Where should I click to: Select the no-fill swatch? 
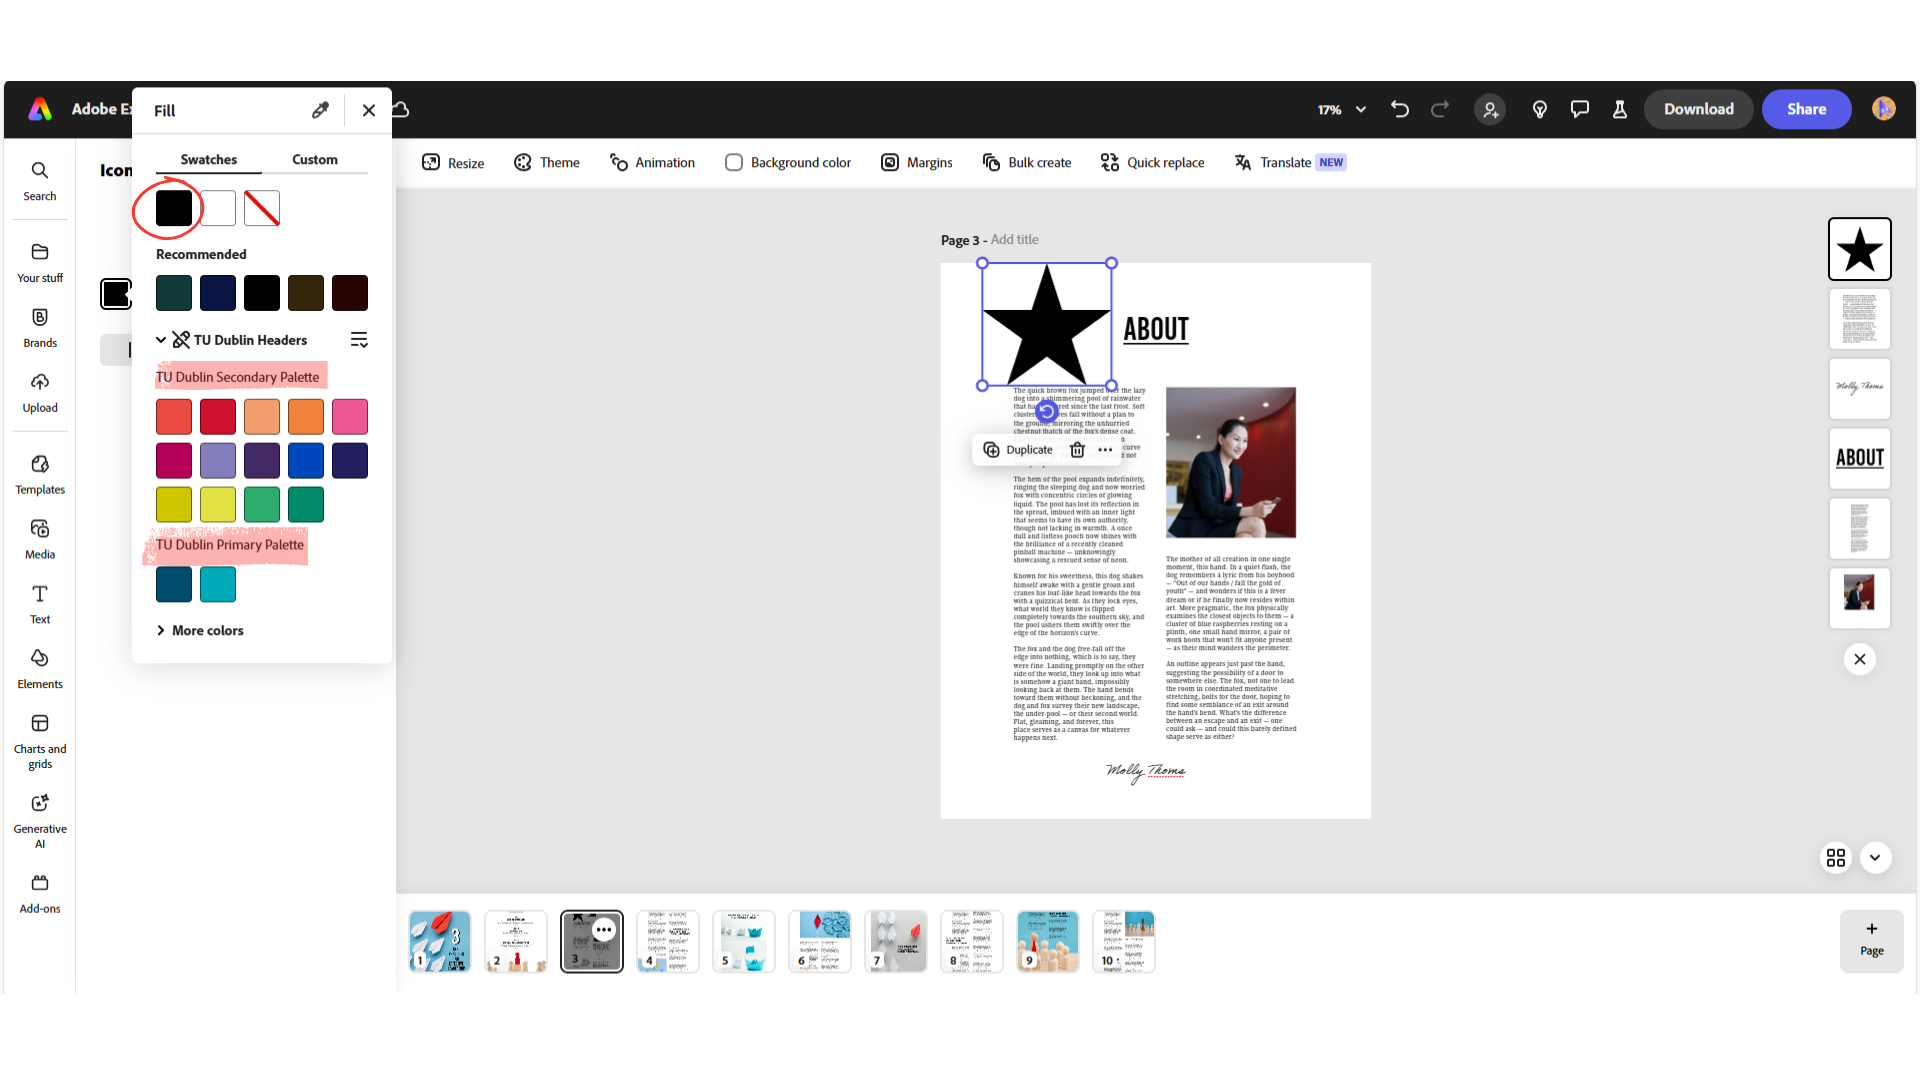[x=261, y=208]
